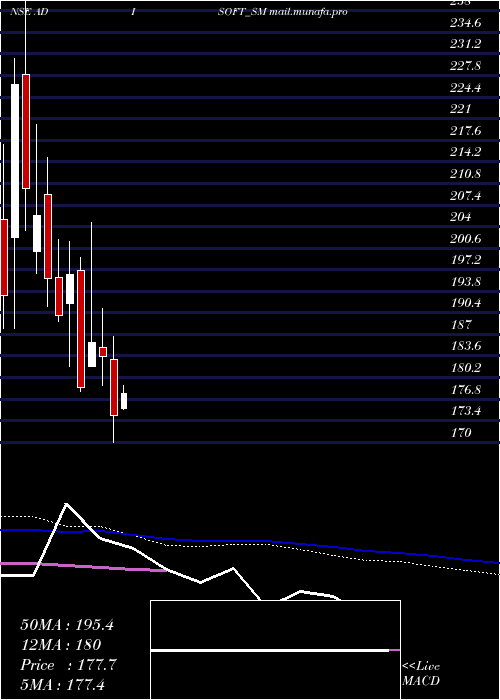Image resolution: width=500 pixels, height=700 pixels.
Task: Click the 176.8 price axis label
Action: click(x=466, y=389)
